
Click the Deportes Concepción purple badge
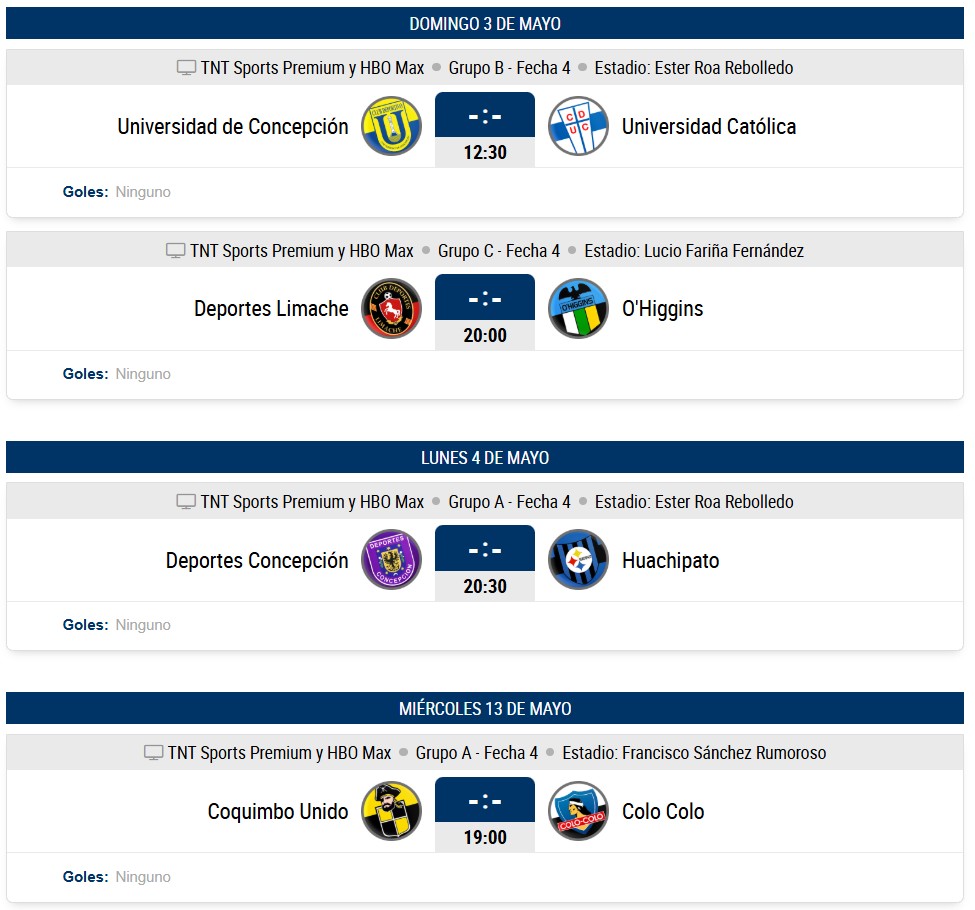[x=391, y=560]
